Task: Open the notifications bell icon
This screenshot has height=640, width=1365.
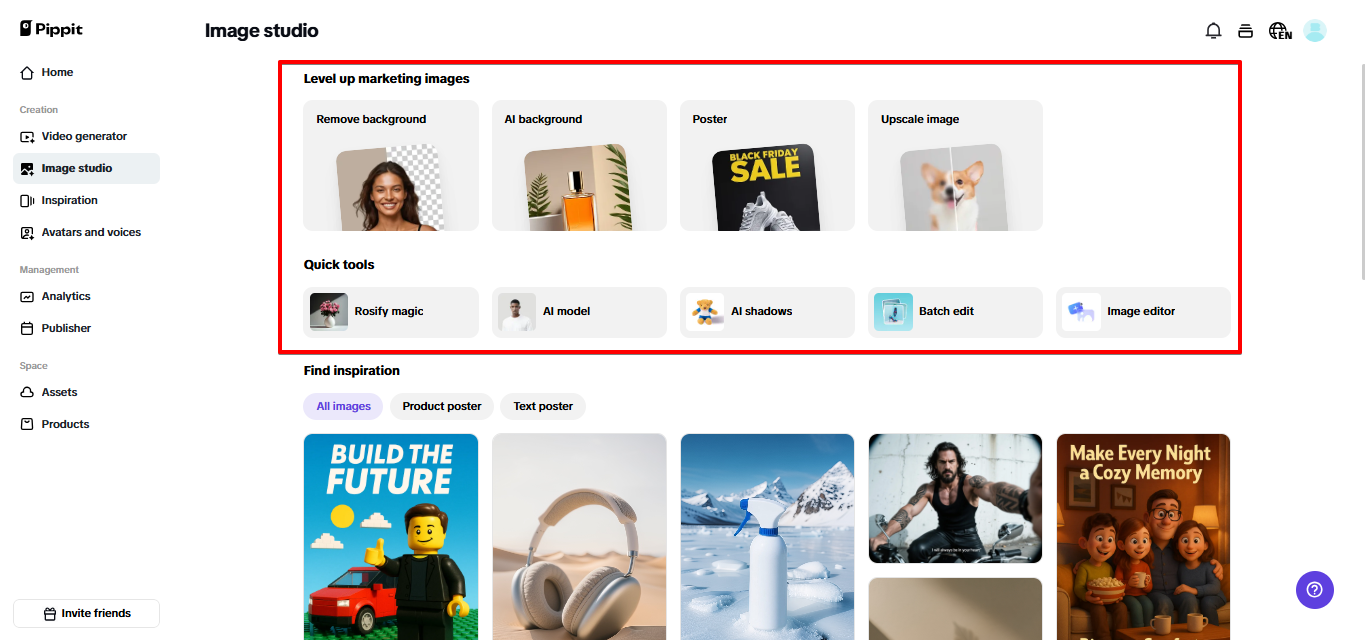Action: [x=1213, y=31]
